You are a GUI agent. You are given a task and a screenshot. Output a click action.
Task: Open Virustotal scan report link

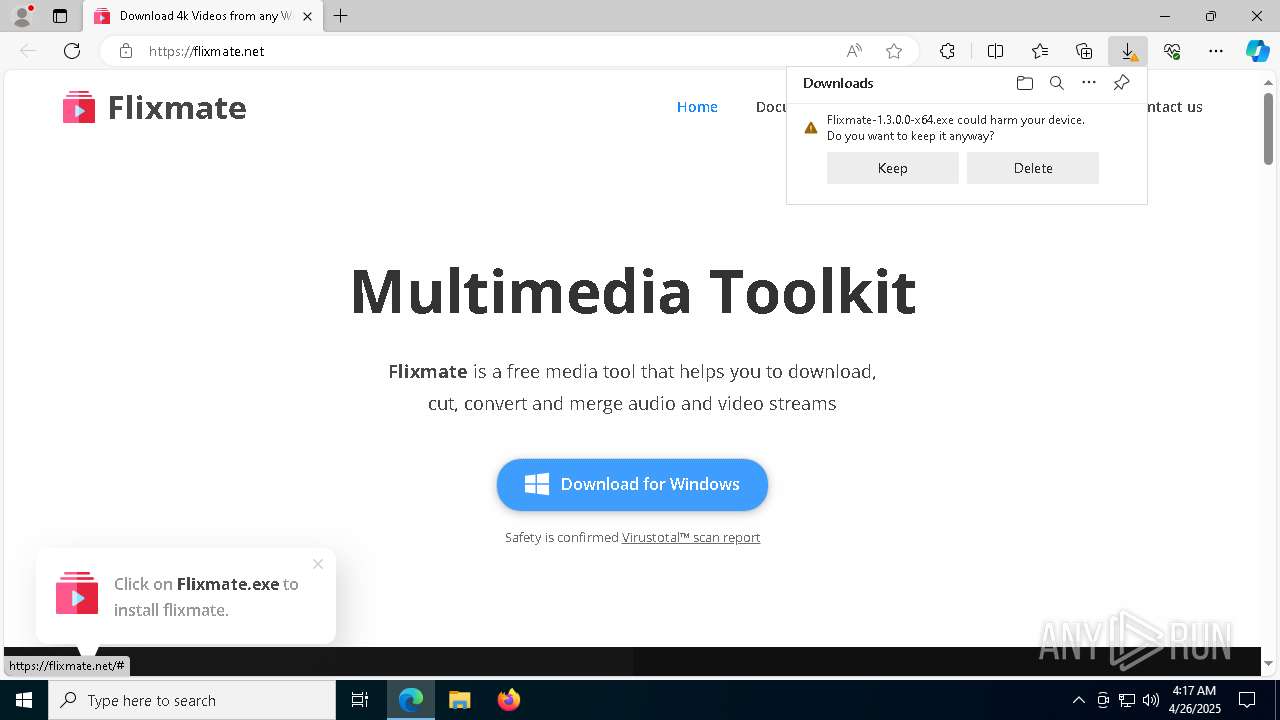pos(691,537)
